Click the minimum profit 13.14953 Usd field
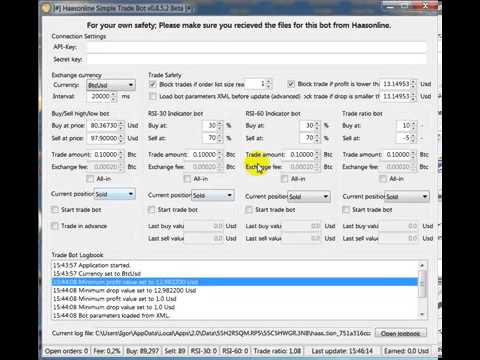 click(x=398, y=84)
